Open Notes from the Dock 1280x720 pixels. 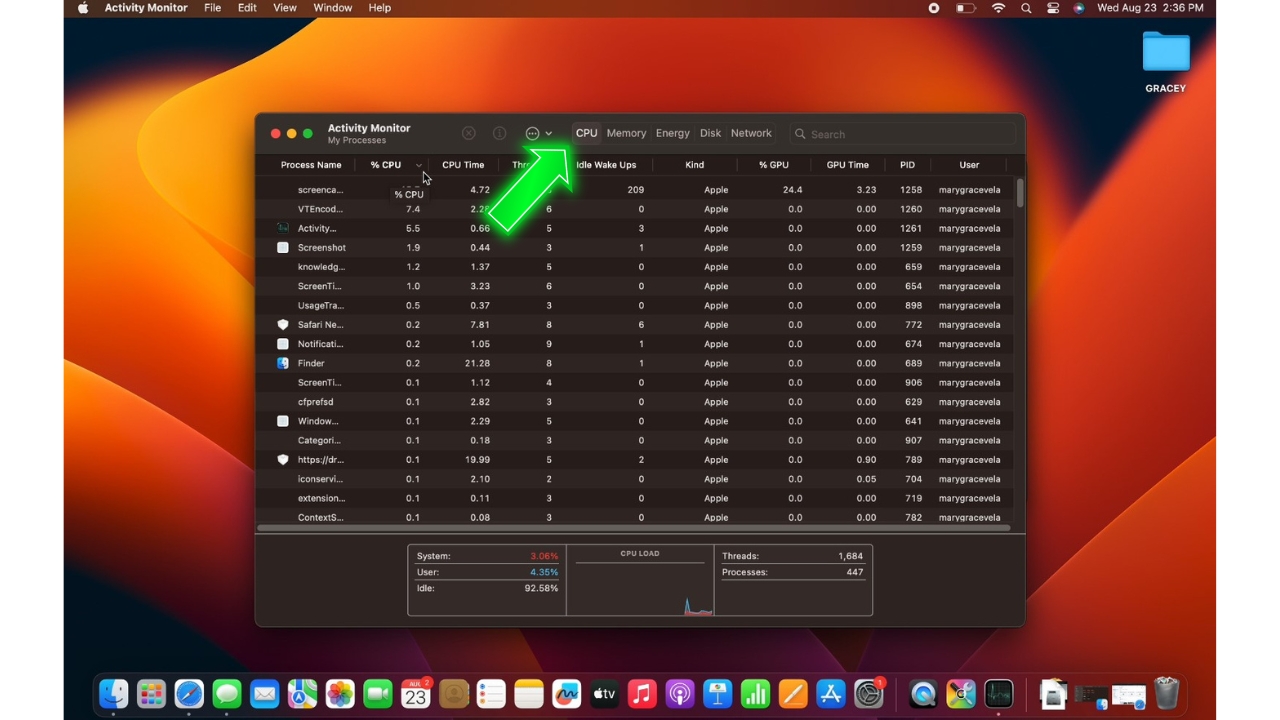529,693
